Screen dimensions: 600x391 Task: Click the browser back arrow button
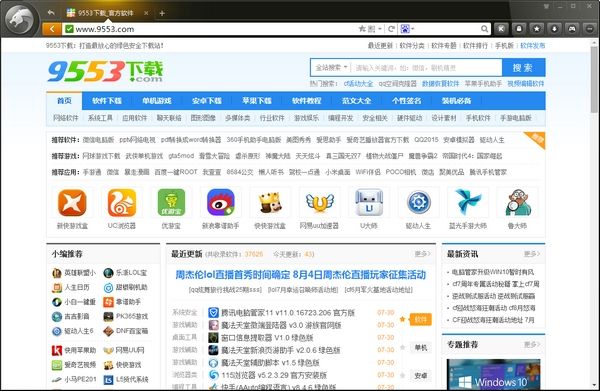coord(52,29)
